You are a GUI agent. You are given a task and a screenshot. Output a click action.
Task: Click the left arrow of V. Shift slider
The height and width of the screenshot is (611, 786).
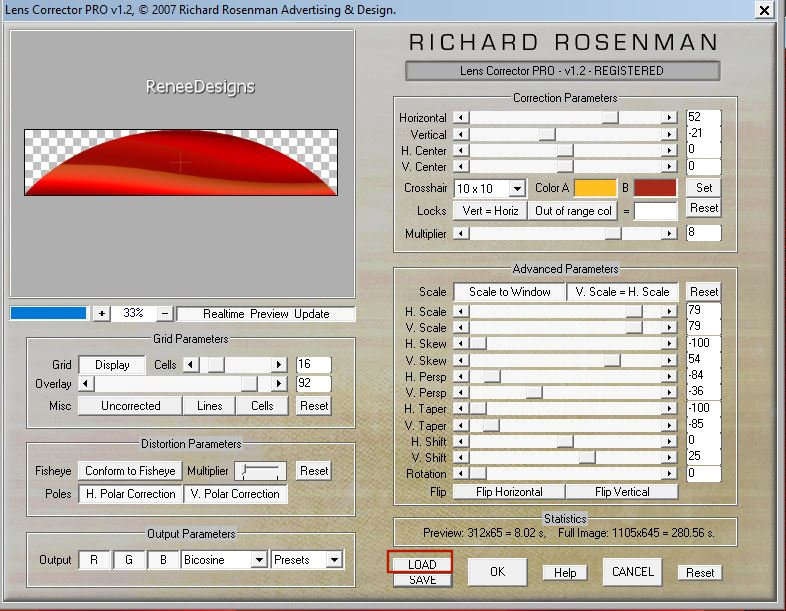(461, 458)
